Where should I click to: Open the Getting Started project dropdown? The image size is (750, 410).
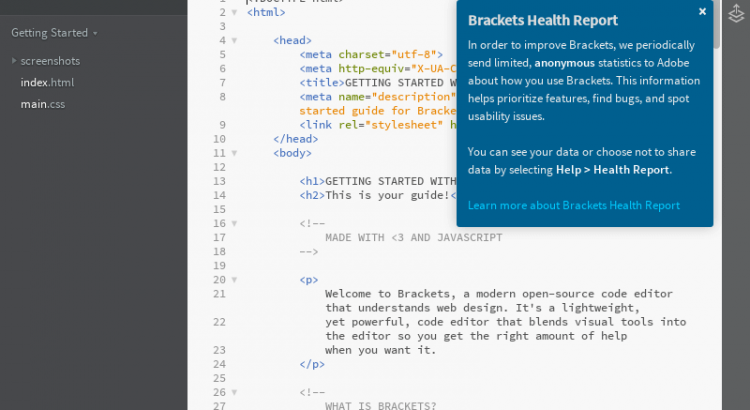coord(55,32)
